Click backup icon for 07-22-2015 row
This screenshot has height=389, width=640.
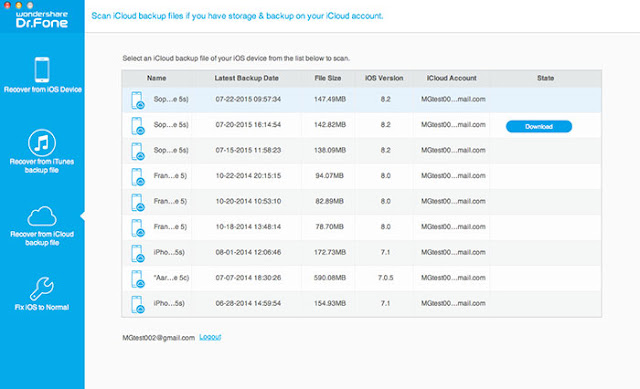tap(138, 100)
